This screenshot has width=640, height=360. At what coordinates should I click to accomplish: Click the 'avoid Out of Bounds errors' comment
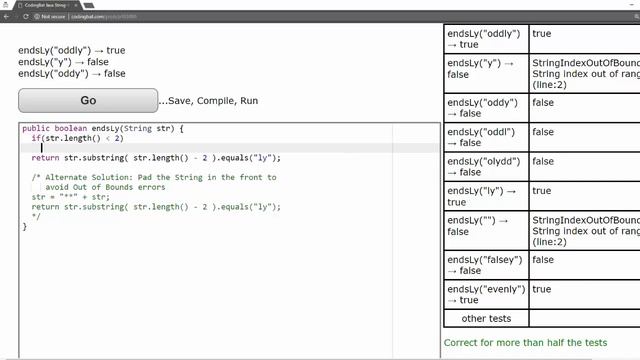[x=105, y=187]
